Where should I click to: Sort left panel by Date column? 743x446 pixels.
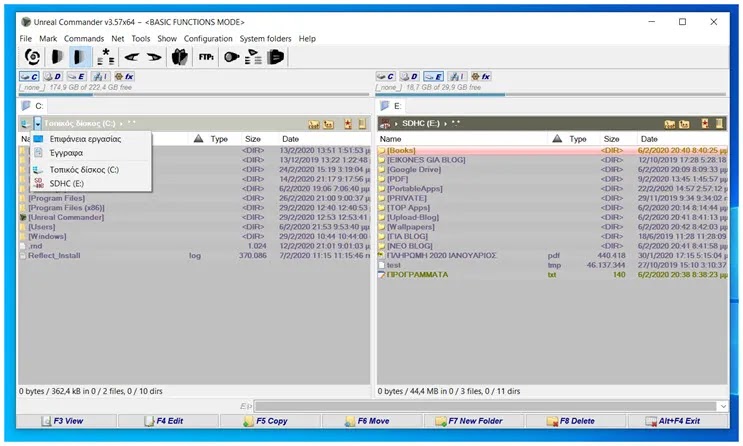(x=290, y=139)
